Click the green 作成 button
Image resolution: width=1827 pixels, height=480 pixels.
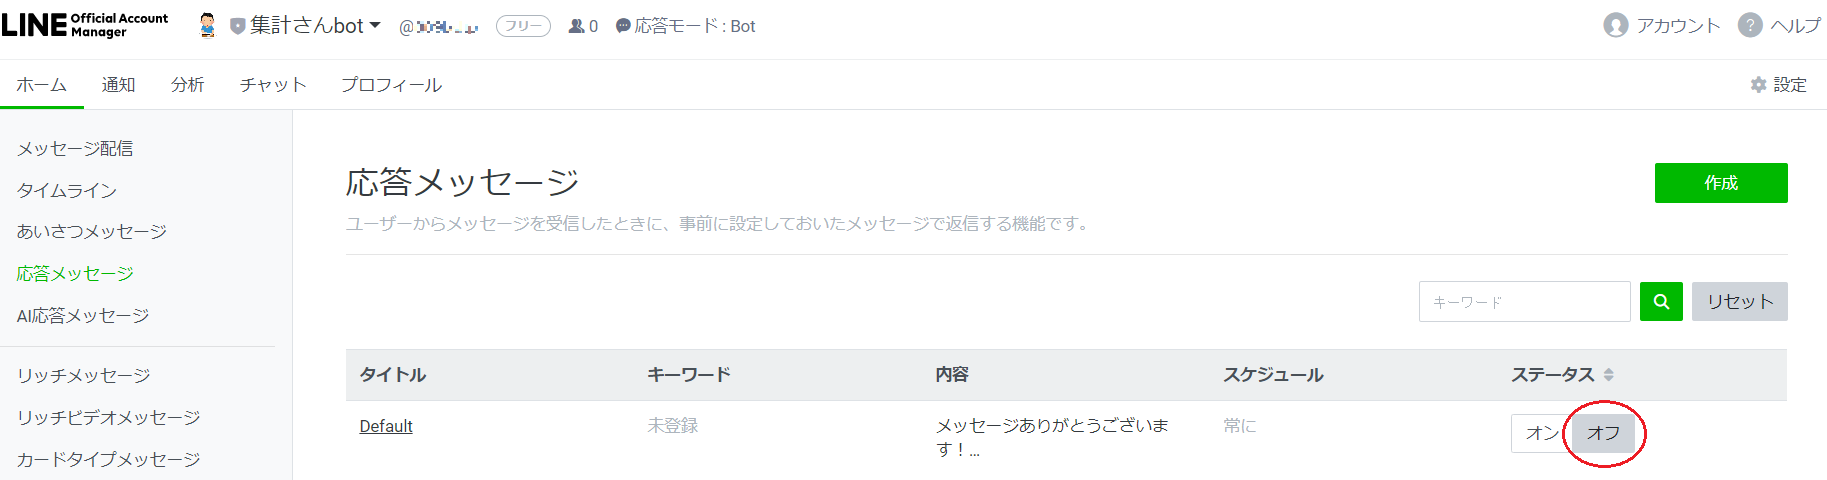coord(1721,183)
